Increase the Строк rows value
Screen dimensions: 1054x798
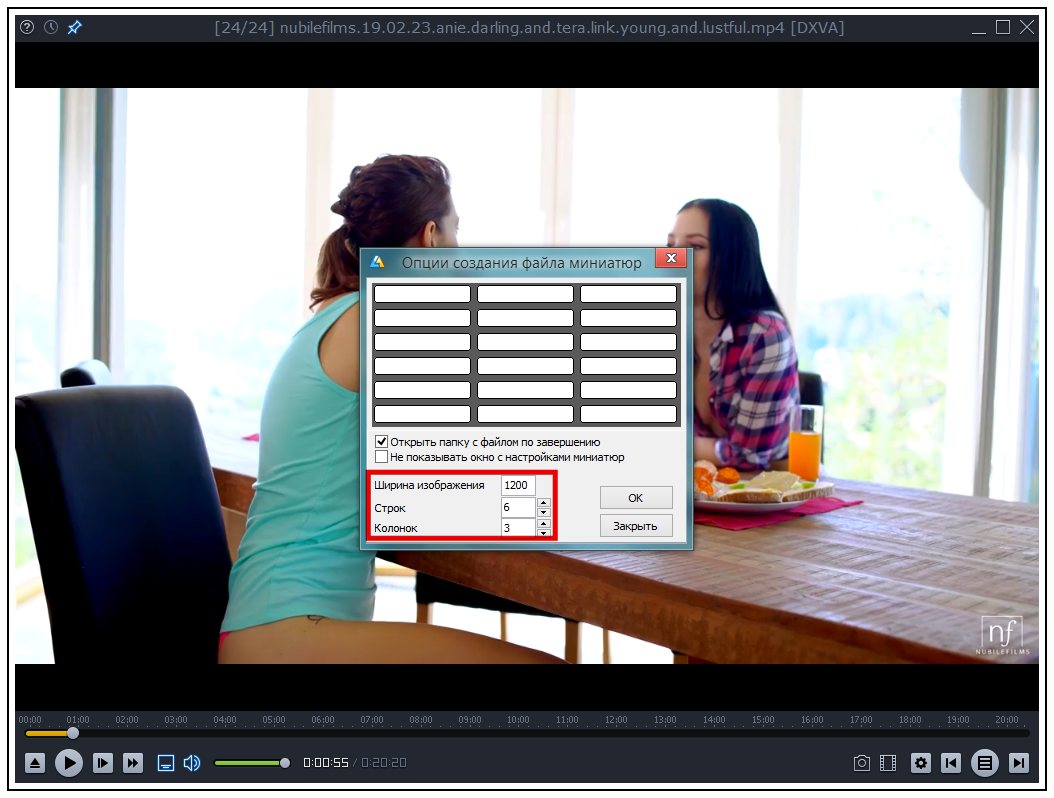(x=544, y=502)
